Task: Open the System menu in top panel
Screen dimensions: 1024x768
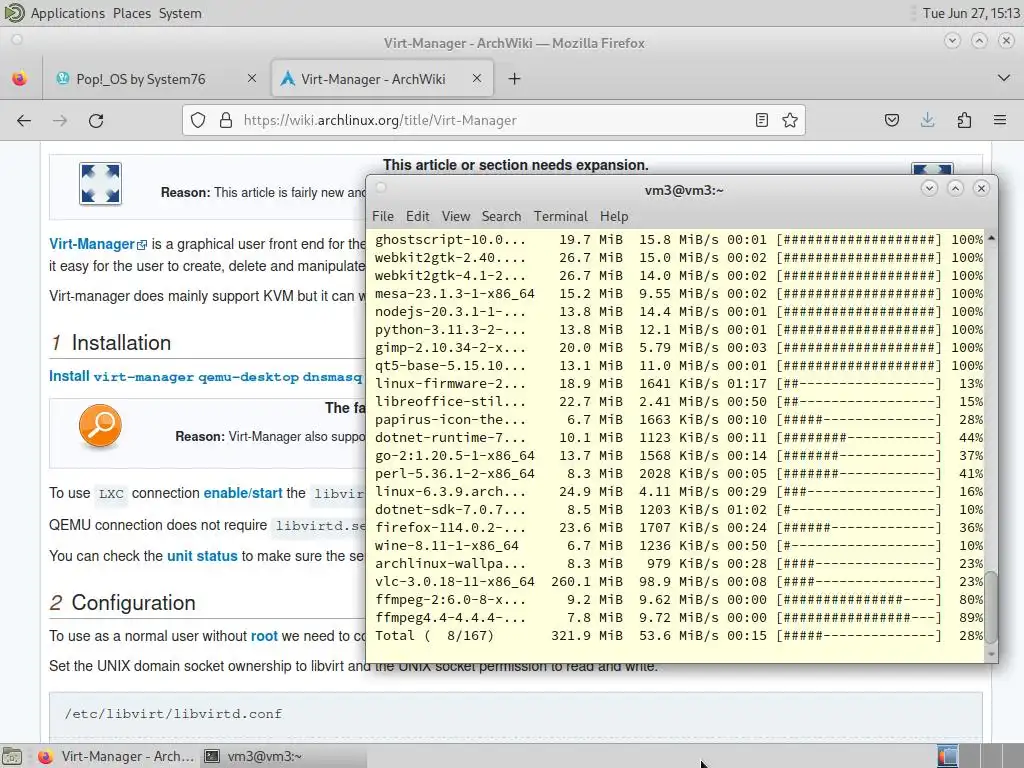Action: click(180, 13)
